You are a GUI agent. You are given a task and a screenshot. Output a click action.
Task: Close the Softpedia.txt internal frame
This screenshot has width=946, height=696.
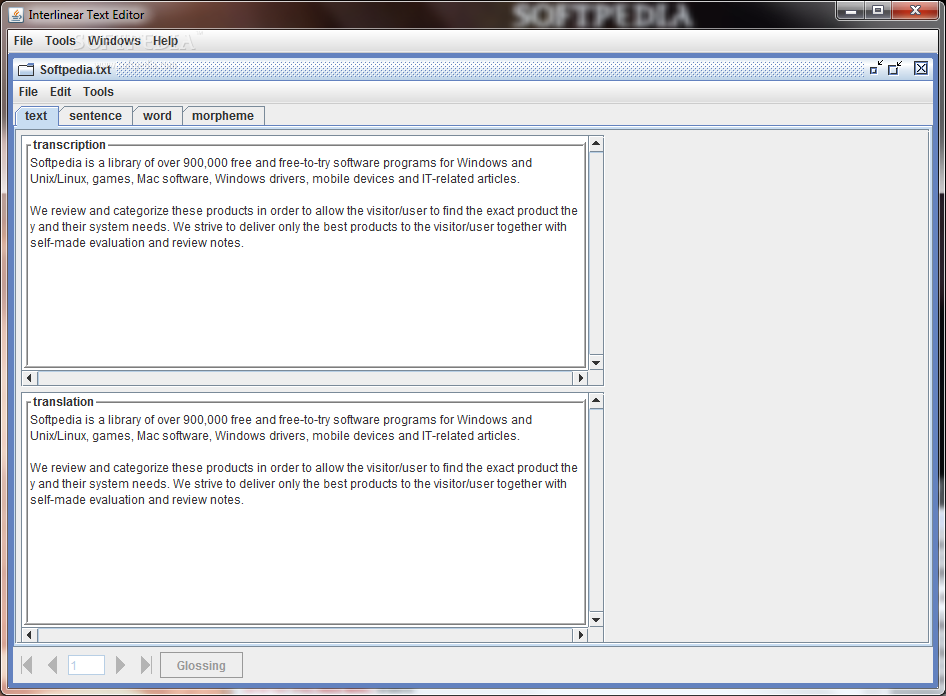(921, 68)
